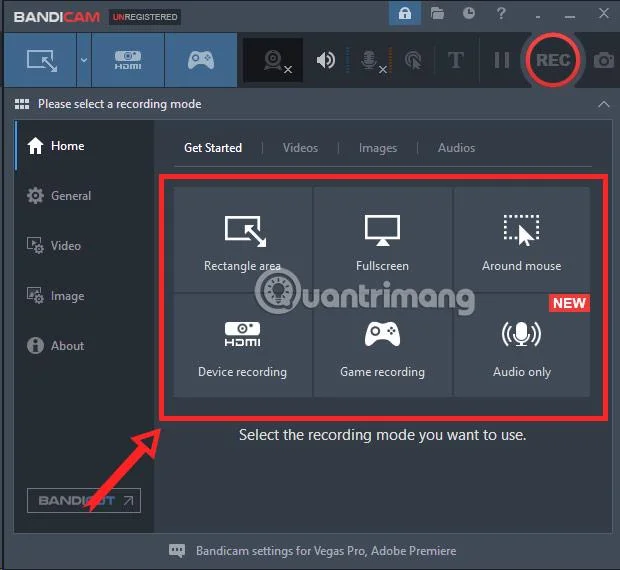Click the microphone volume level meter

pyautogui.click(x=390, y=60)
